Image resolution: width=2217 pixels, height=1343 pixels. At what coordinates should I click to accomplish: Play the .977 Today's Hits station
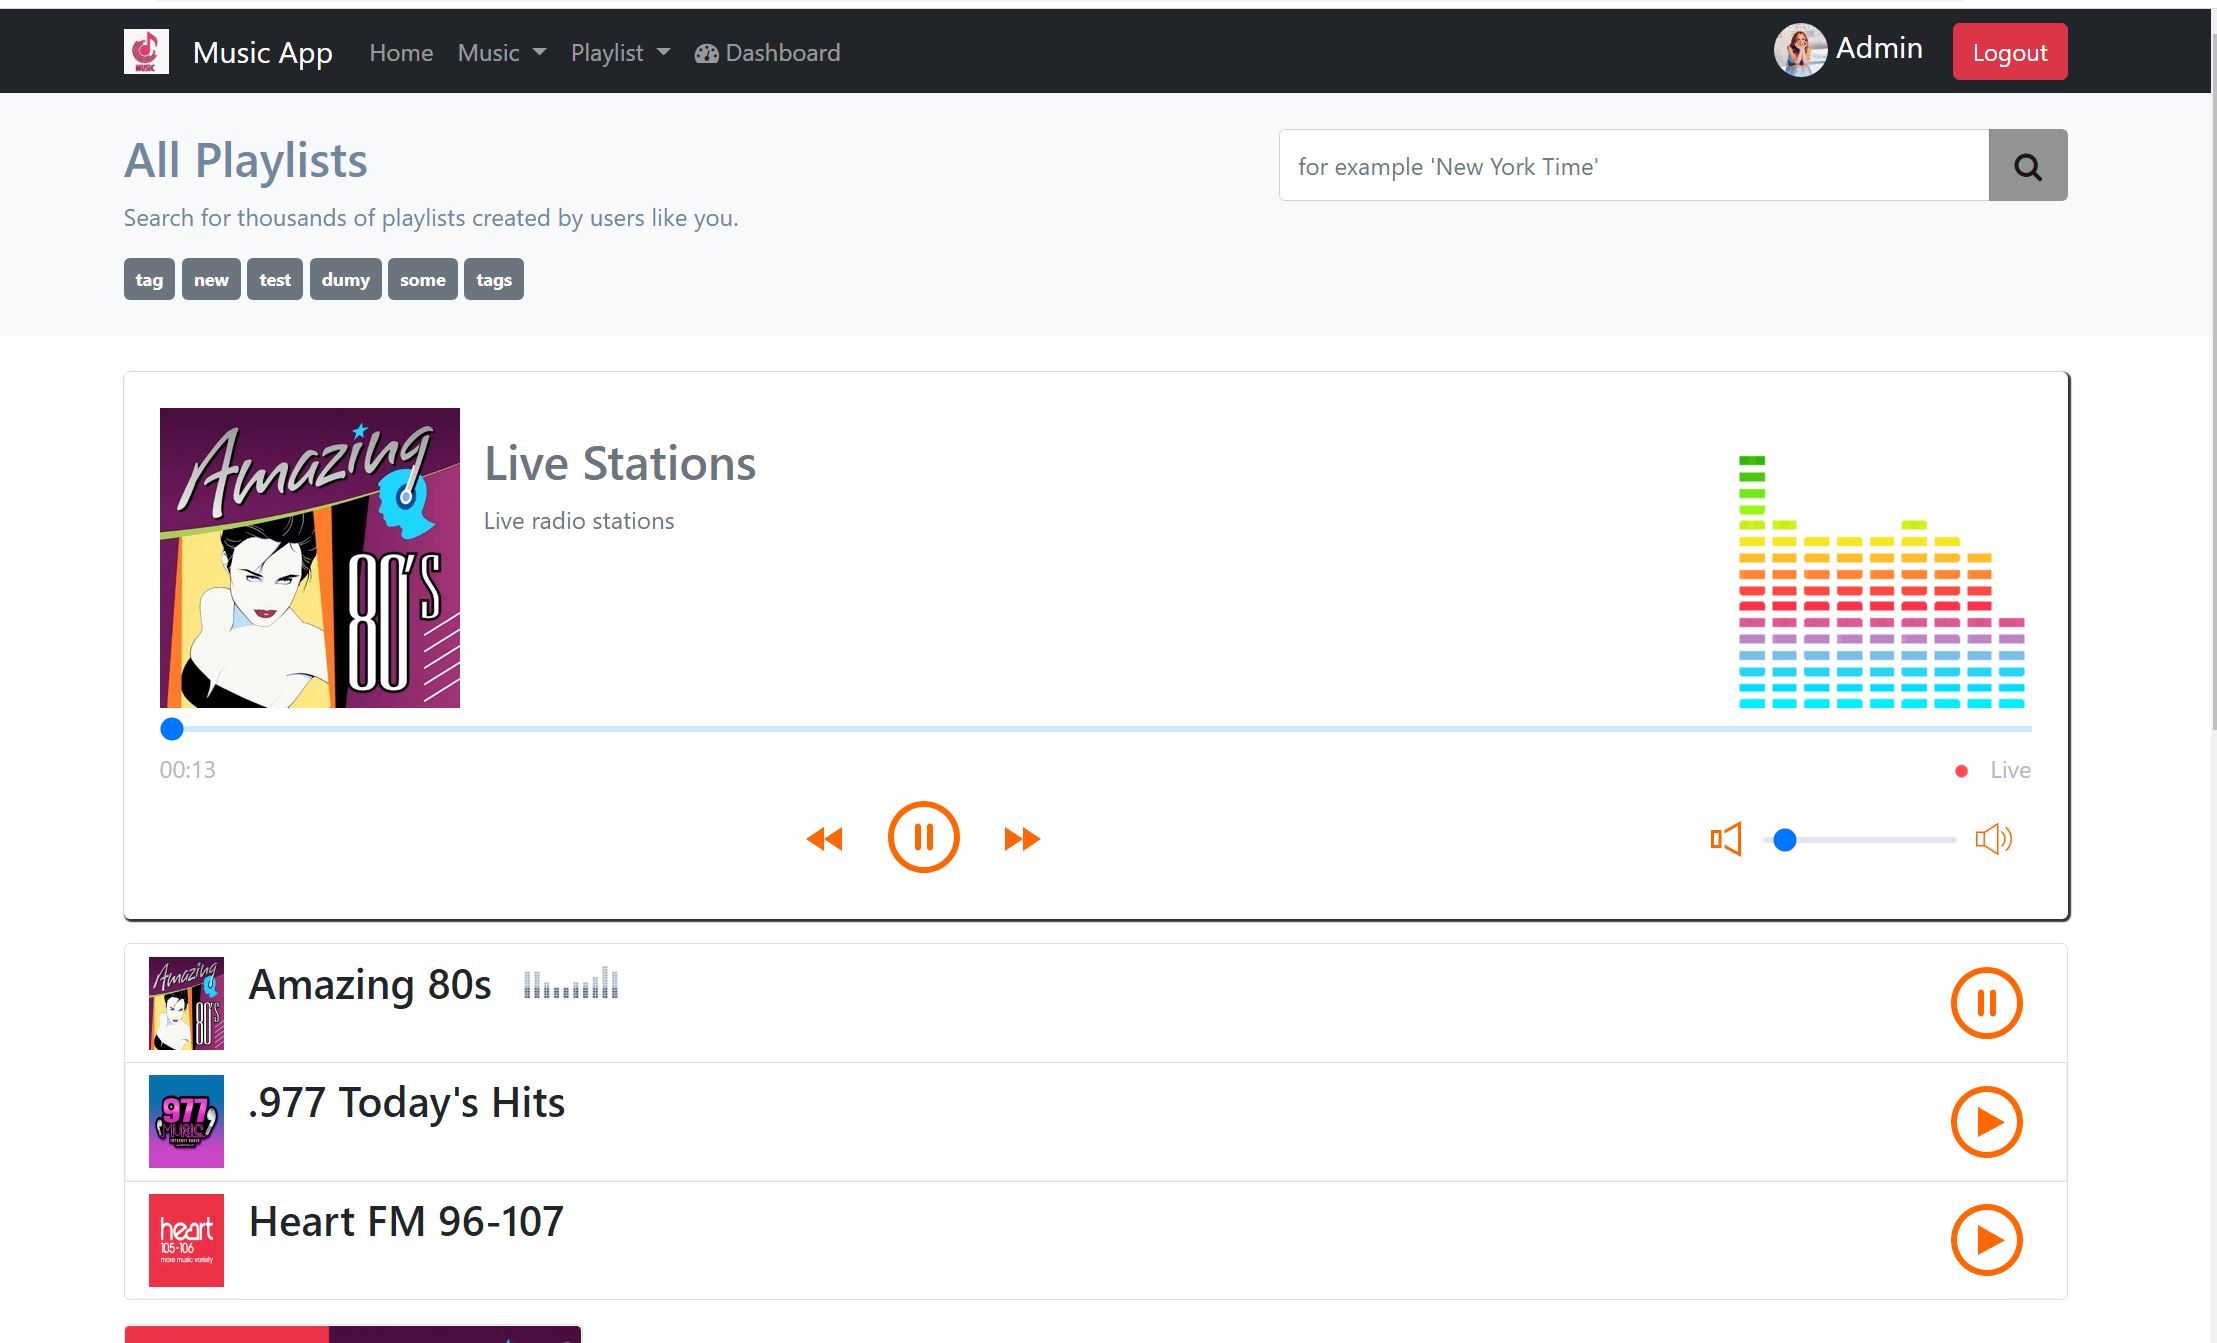(1986, 1122)
